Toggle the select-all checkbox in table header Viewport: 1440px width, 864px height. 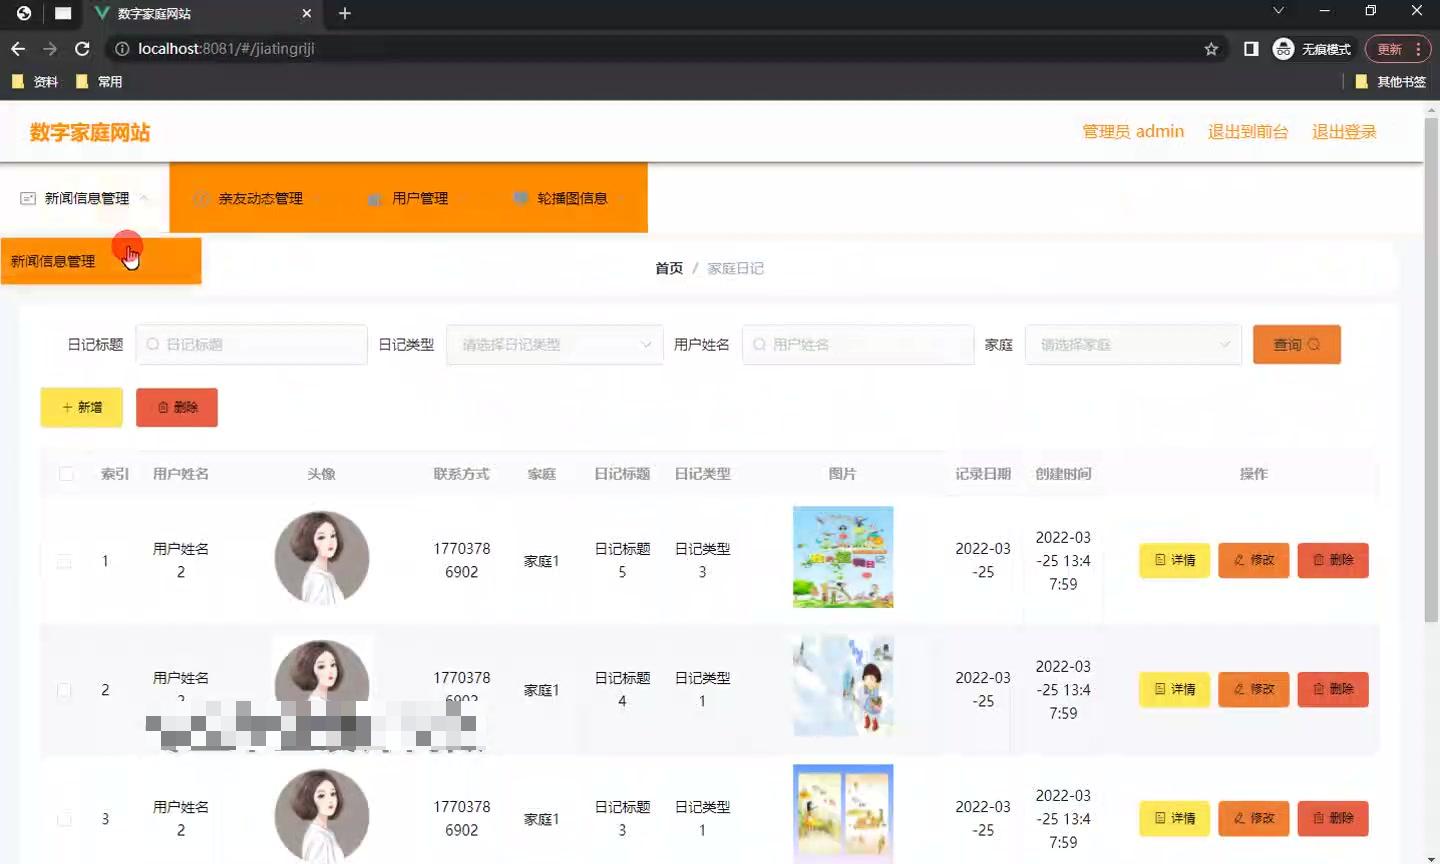click(x=64, y=473)
